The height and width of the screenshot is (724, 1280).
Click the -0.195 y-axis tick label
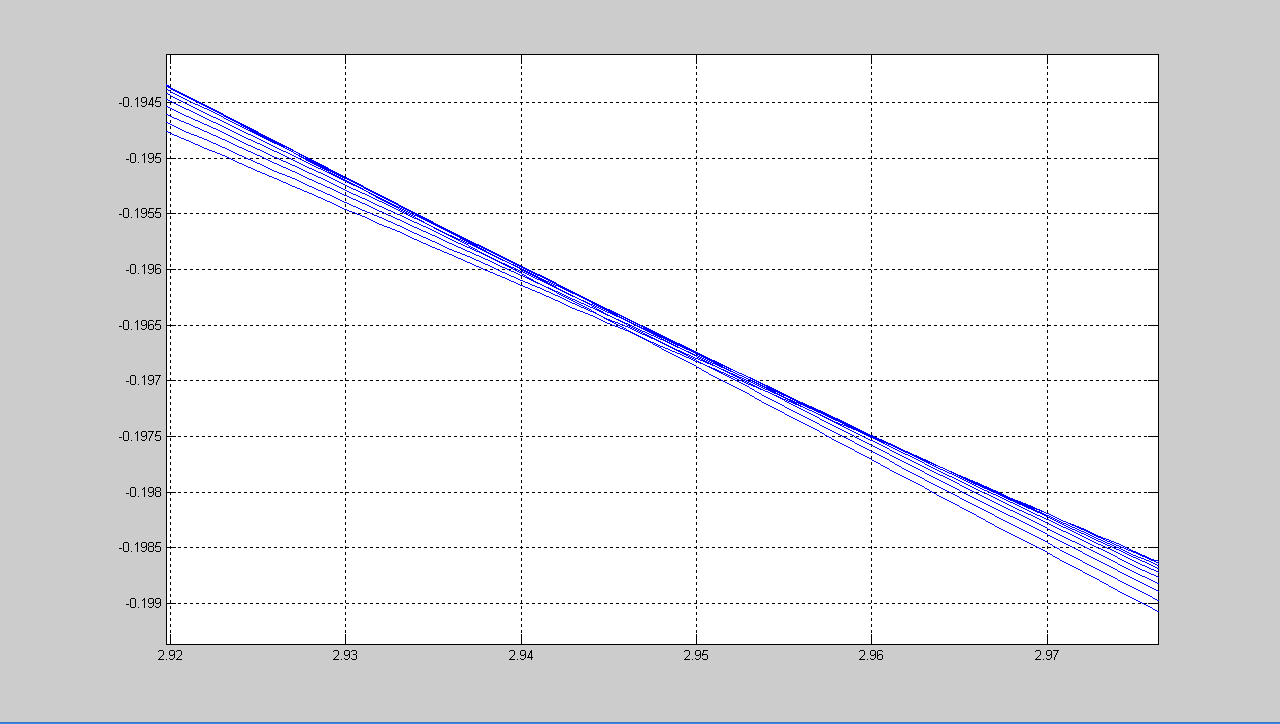[145, 159]
